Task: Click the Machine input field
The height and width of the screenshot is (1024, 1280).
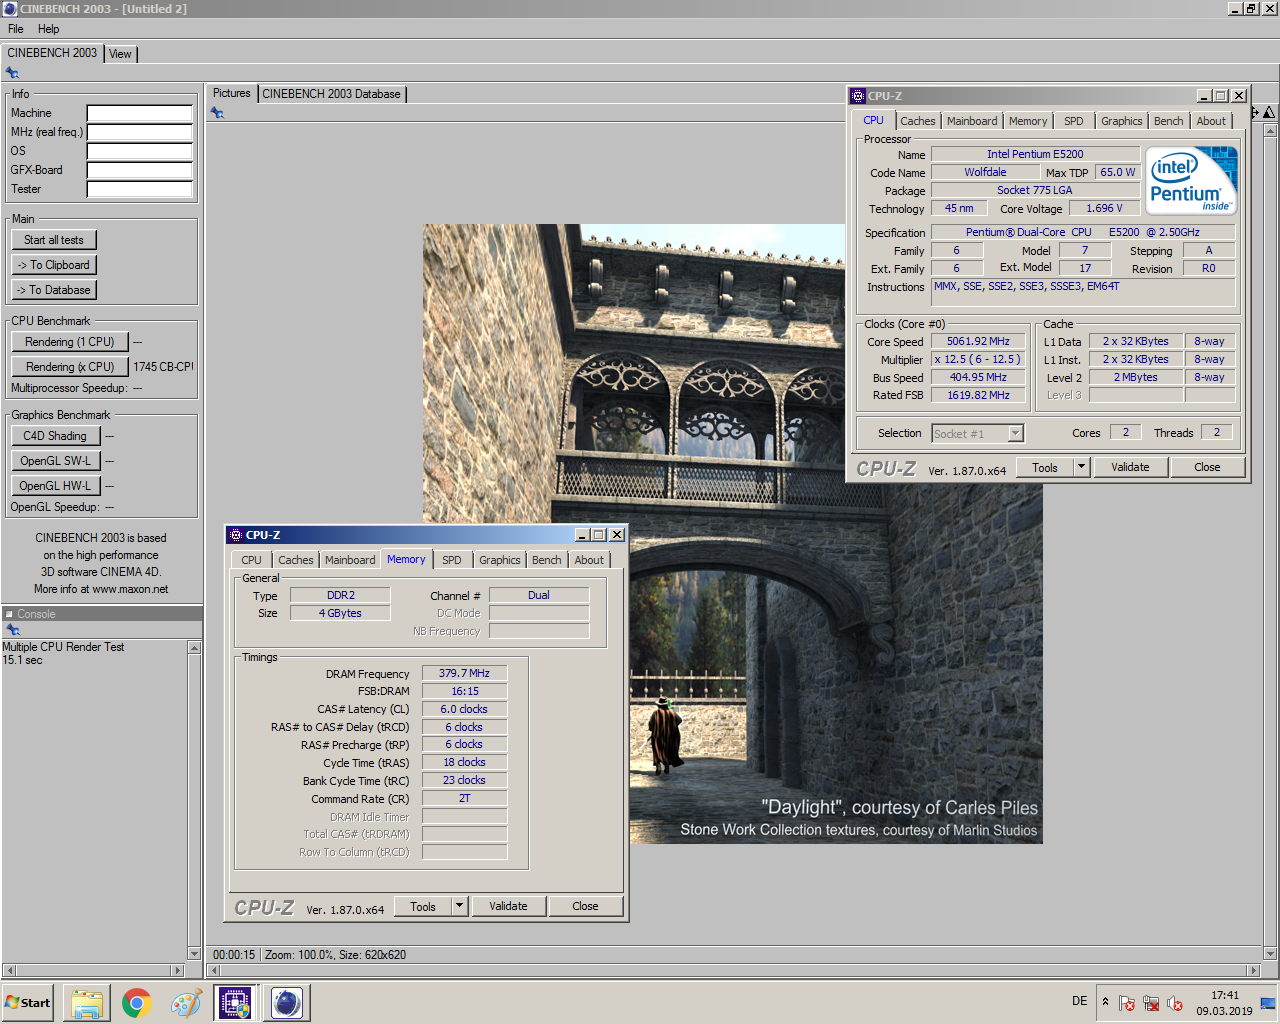Action: [x=139, y=113]
